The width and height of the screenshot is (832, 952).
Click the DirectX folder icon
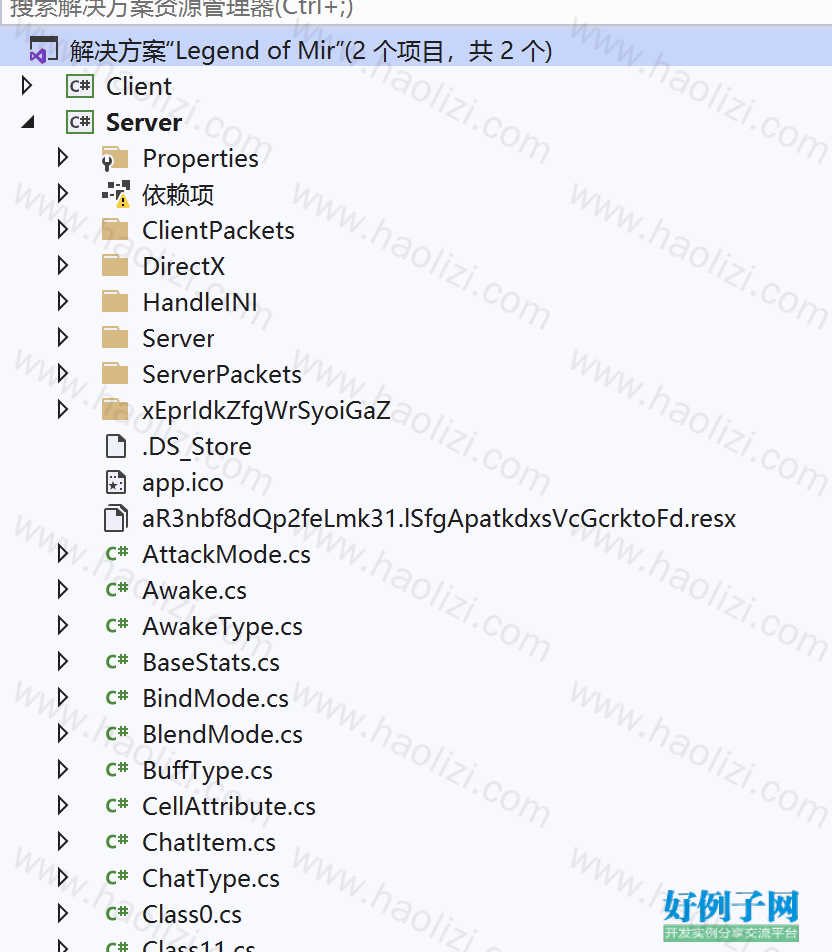tap(115, 265)
